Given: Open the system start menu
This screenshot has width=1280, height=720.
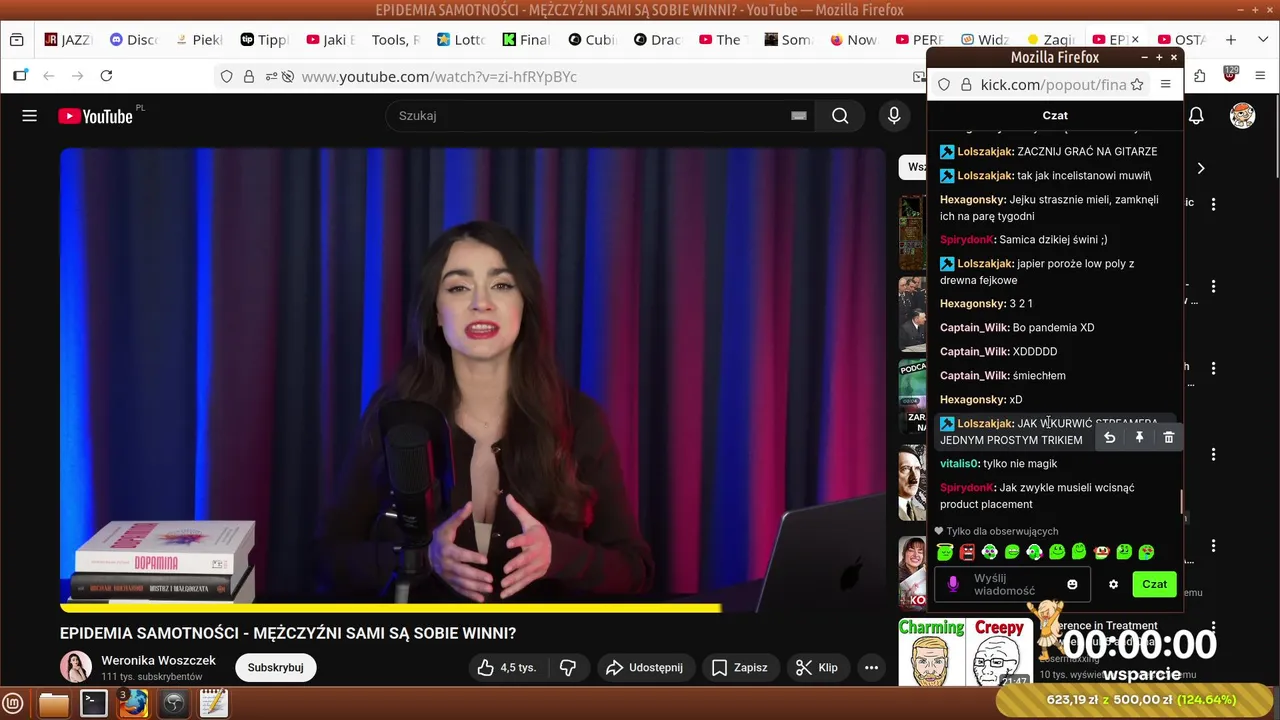Looking at the screenshot, I should (x=14, y=704).
